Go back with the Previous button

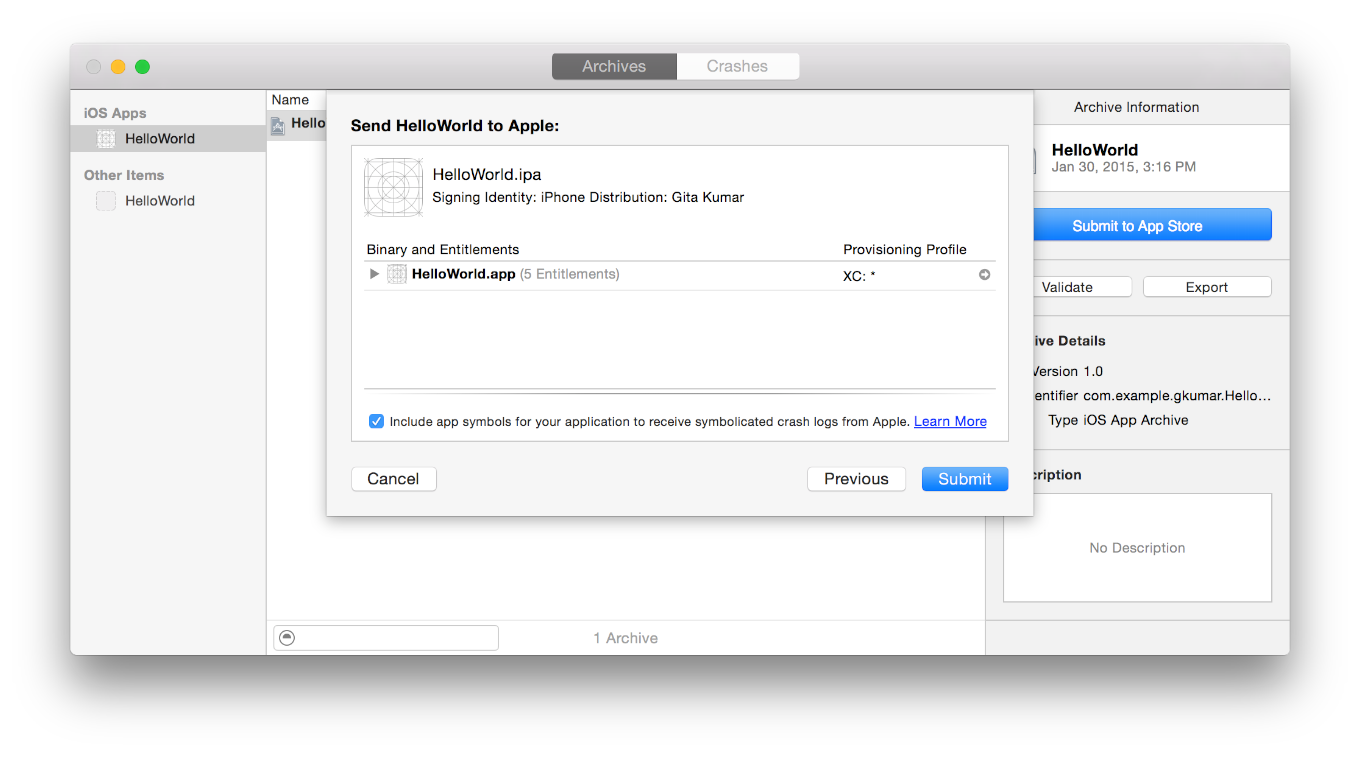(856, 479)
